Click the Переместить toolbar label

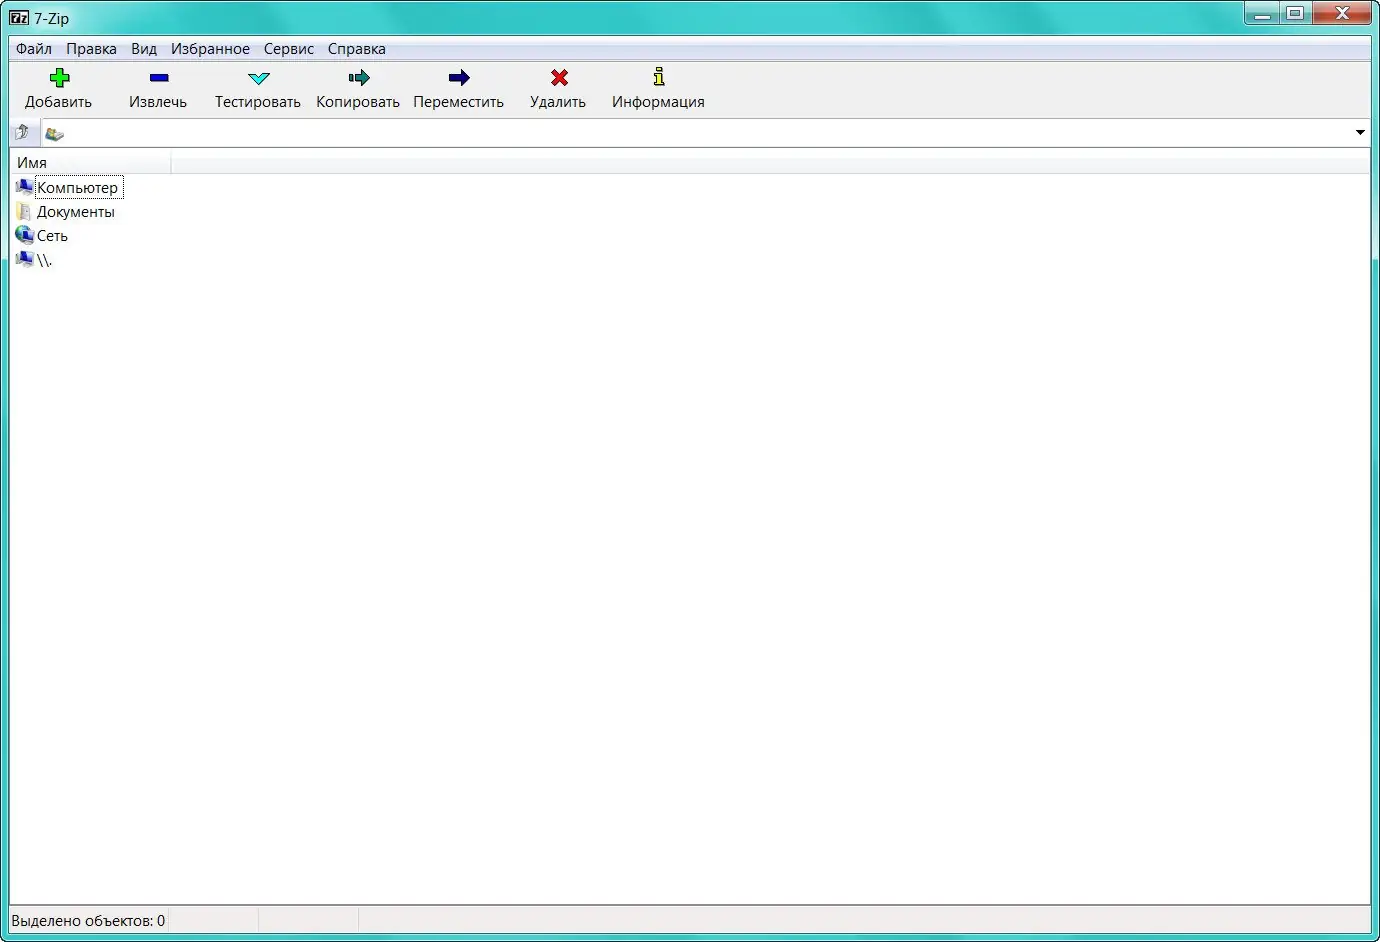point(459,102)
